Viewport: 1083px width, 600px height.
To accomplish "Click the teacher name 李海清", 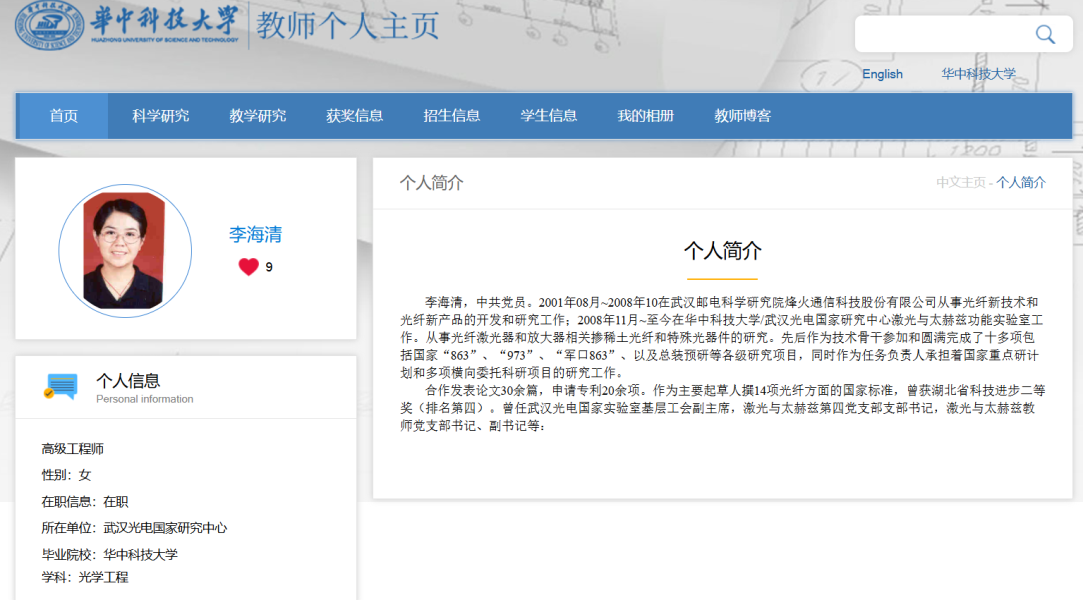I will pyautogui.click(x=255, y=235).
